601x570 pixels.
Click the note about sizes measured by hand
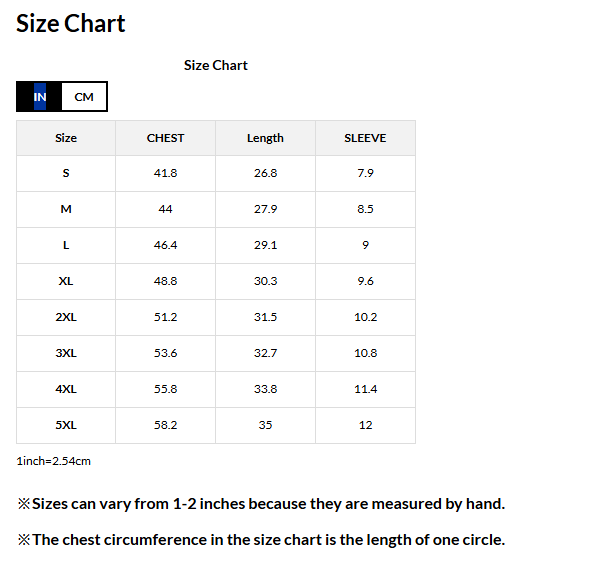(x=262, y=504)
